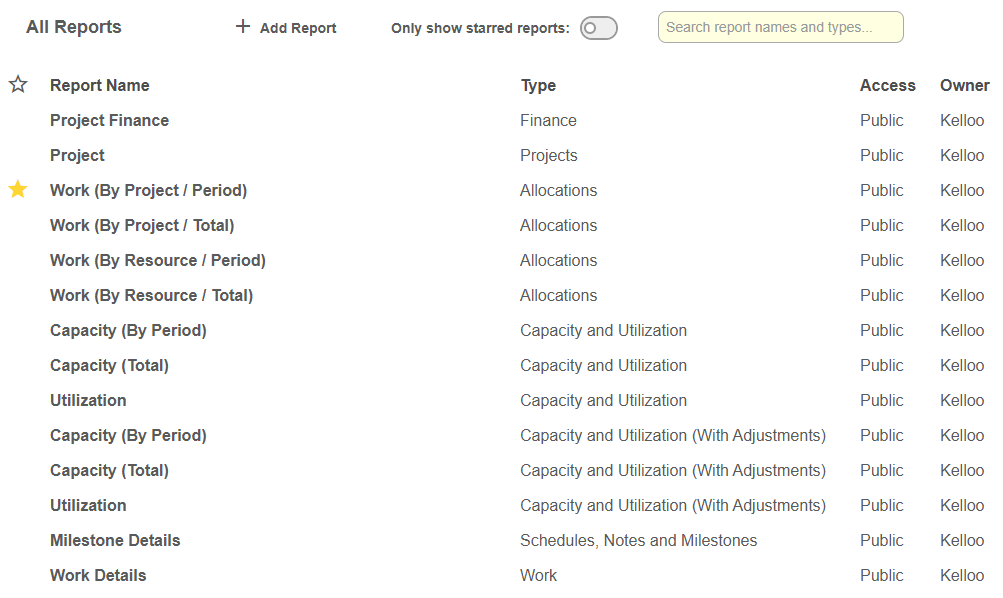This screenshot has width=1003, height=598.
Task: Open the Work Details report
Action: [x=98, y=576]
